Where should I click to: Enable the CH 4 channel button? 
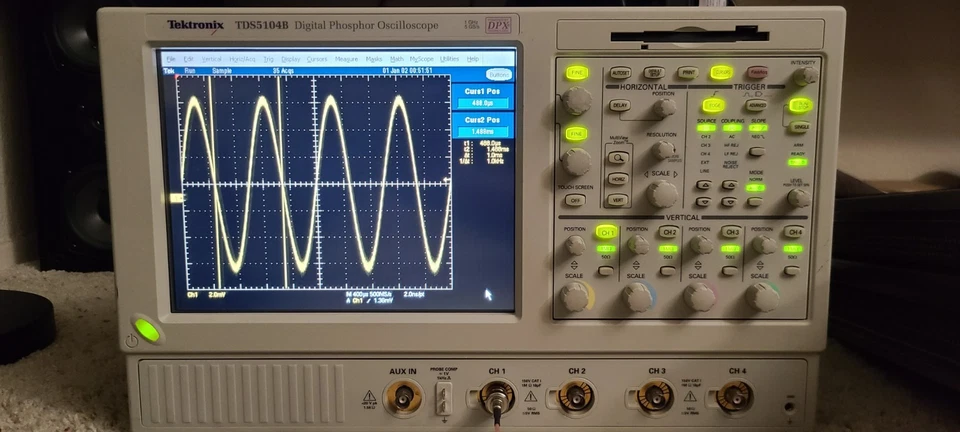pos(793,232)
